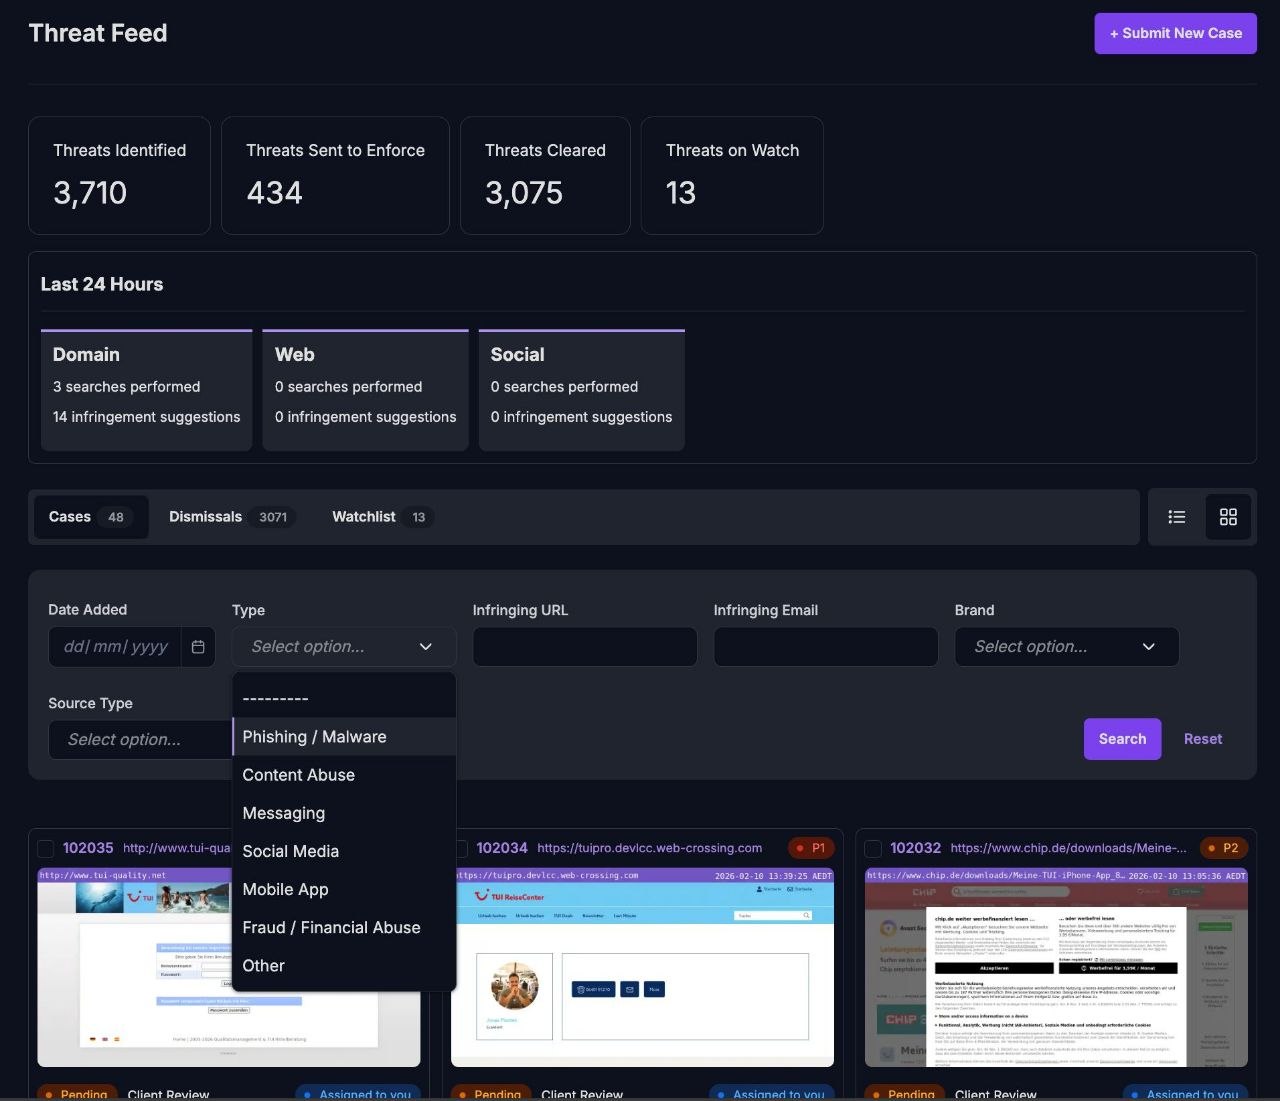
Task: Click the purple Search button
Action: click(1122, 739)
